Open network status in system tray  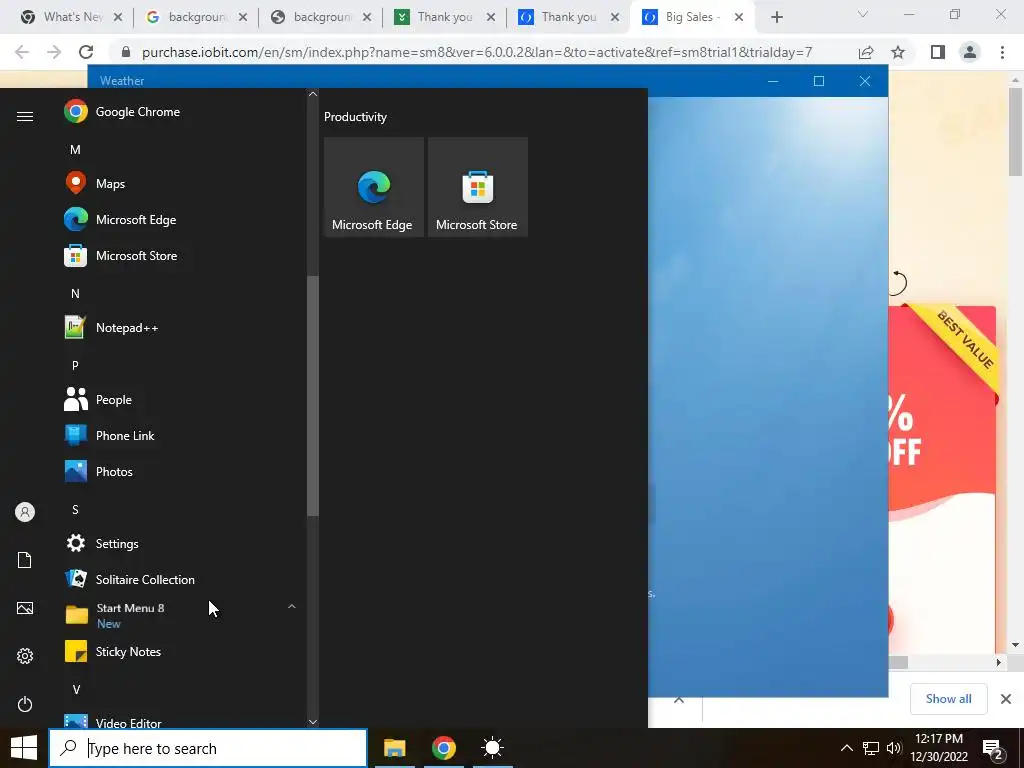coord(871,748)
